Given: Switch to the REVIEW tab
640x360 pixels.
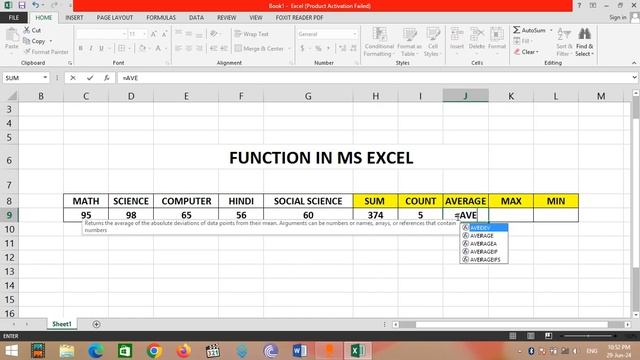Looking at the screenshot, I should 227,18.
